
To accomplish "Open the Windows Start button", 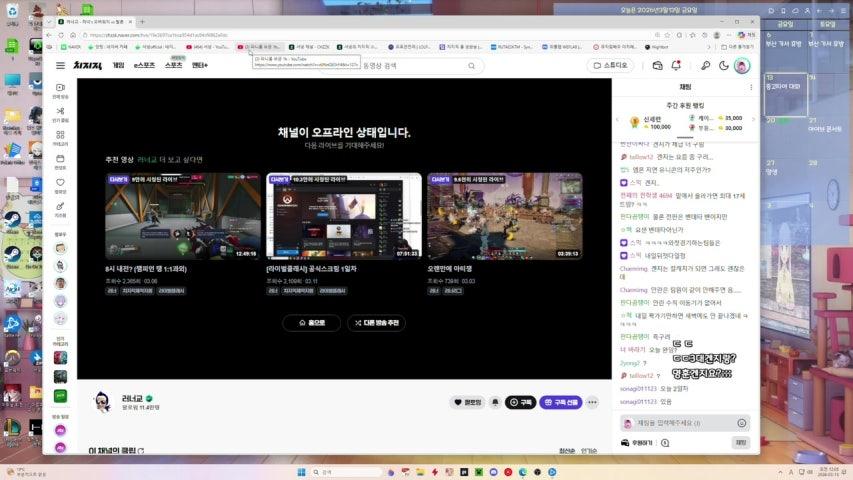I will 301,472.
